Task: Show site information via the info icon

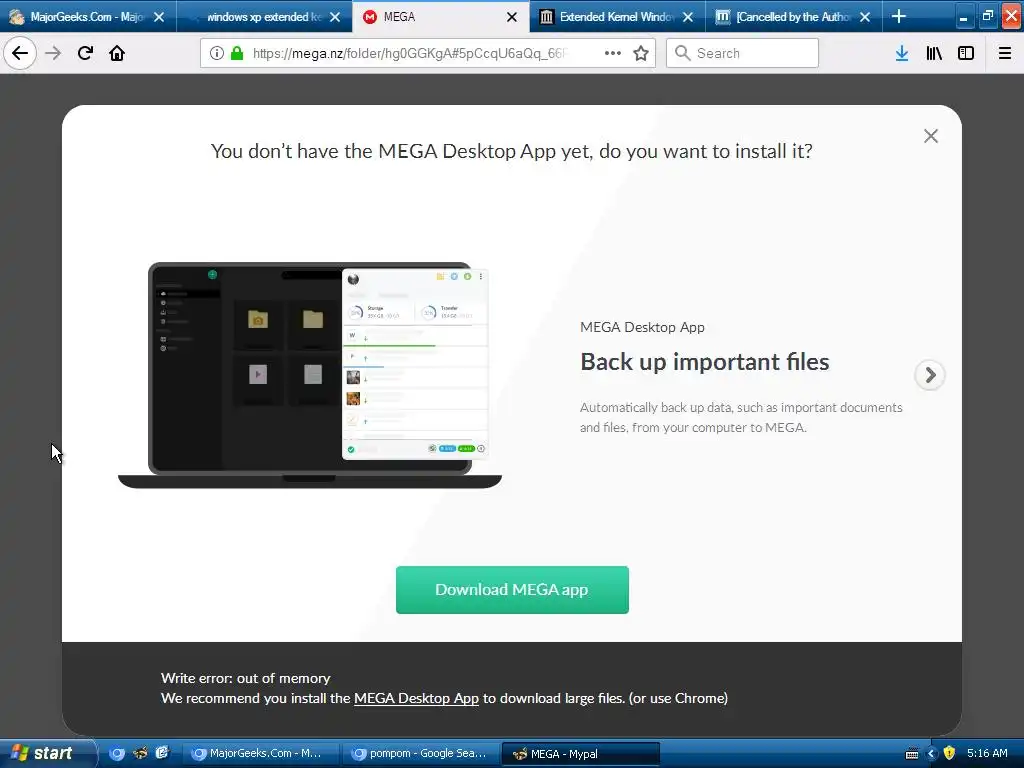Action: (x=217, y=53)
